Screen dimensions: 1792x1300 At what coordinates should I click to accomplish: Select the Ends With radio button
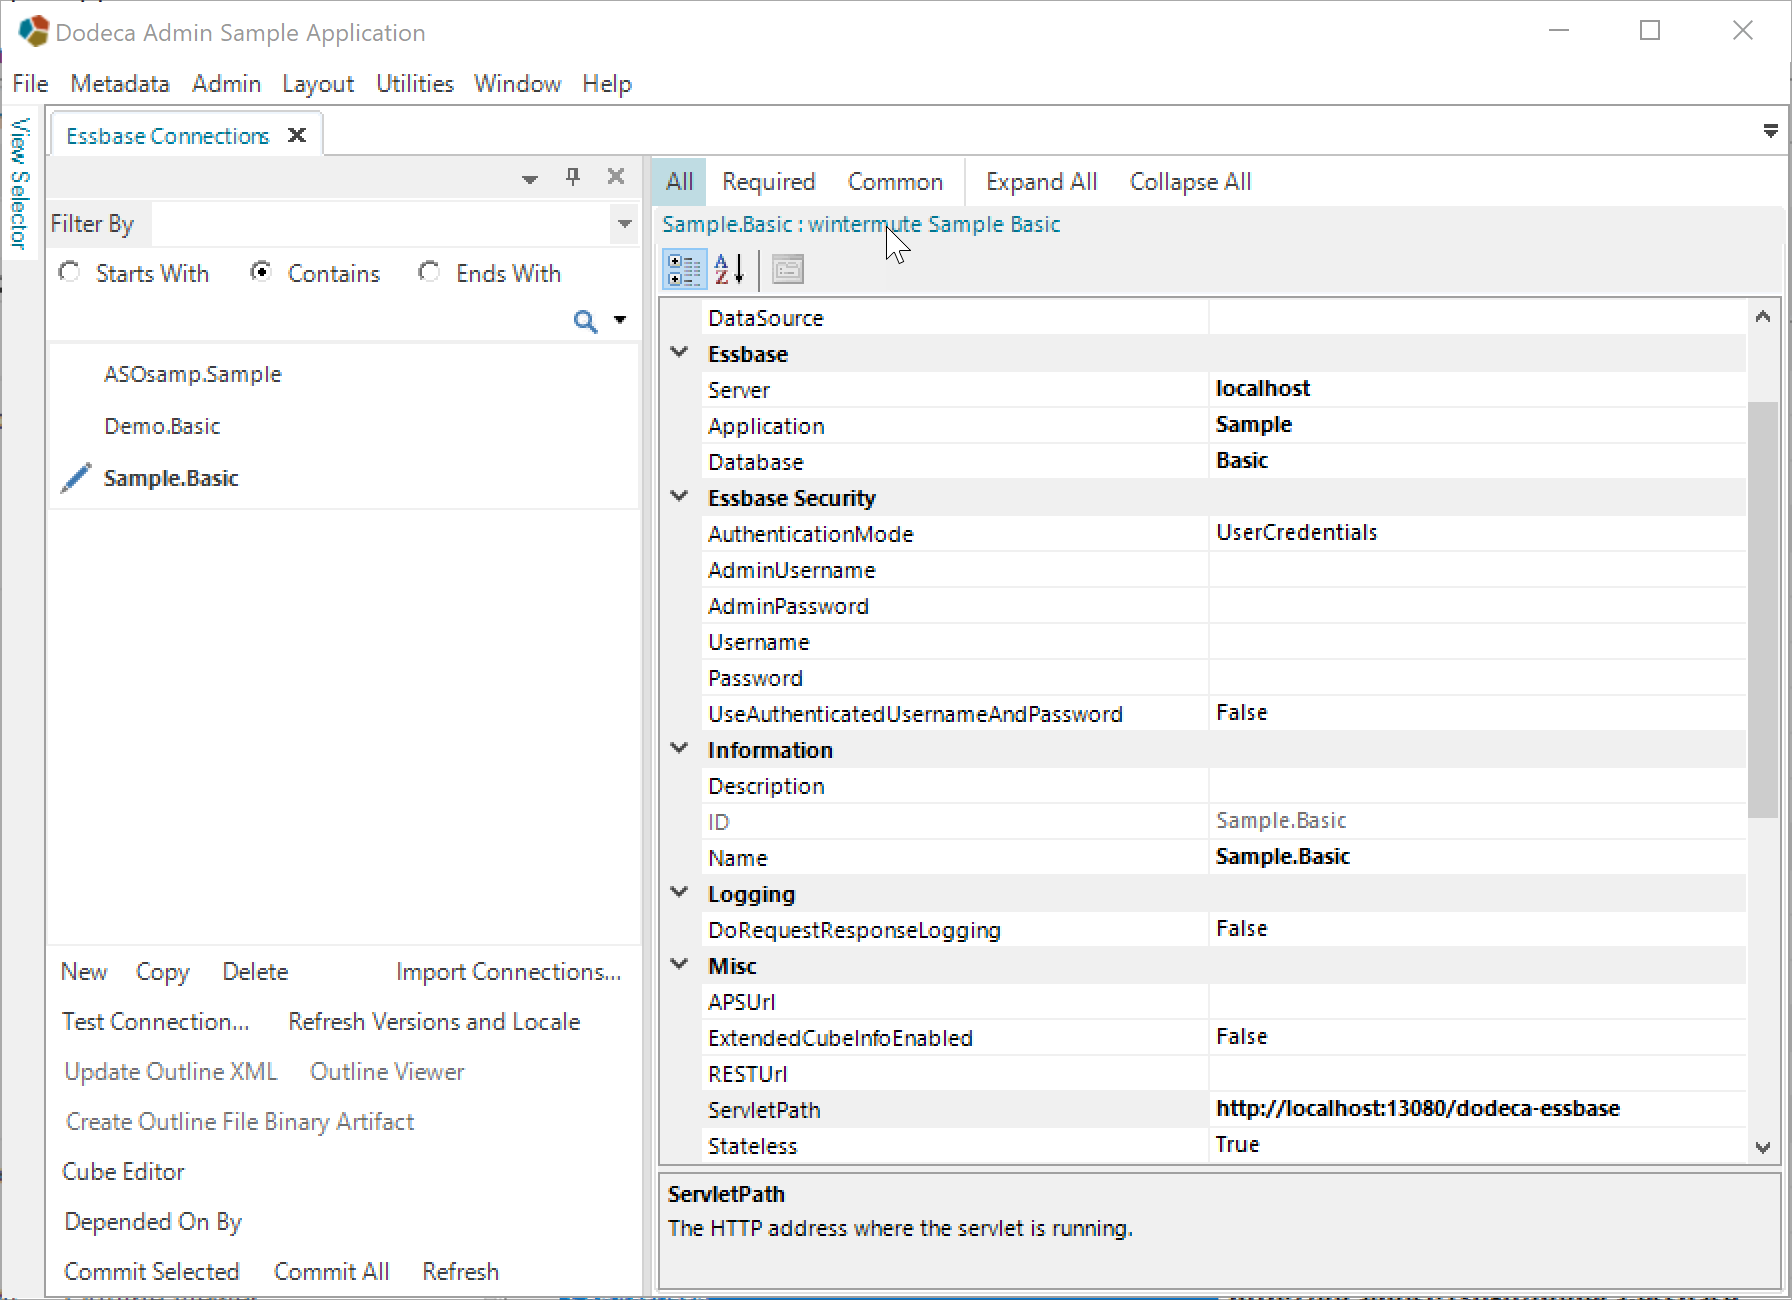pyautogui.click(x=429, y=272)
